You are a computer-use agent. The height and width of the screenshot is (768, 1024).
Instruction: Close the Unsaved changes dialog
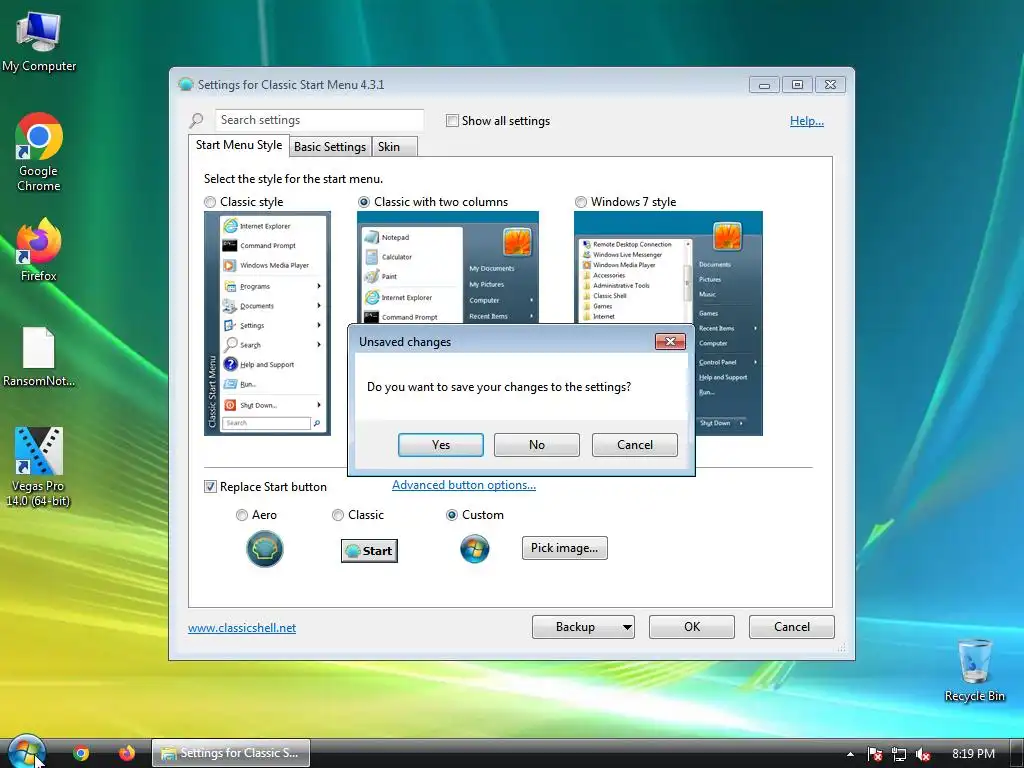(x=670, y=342)
